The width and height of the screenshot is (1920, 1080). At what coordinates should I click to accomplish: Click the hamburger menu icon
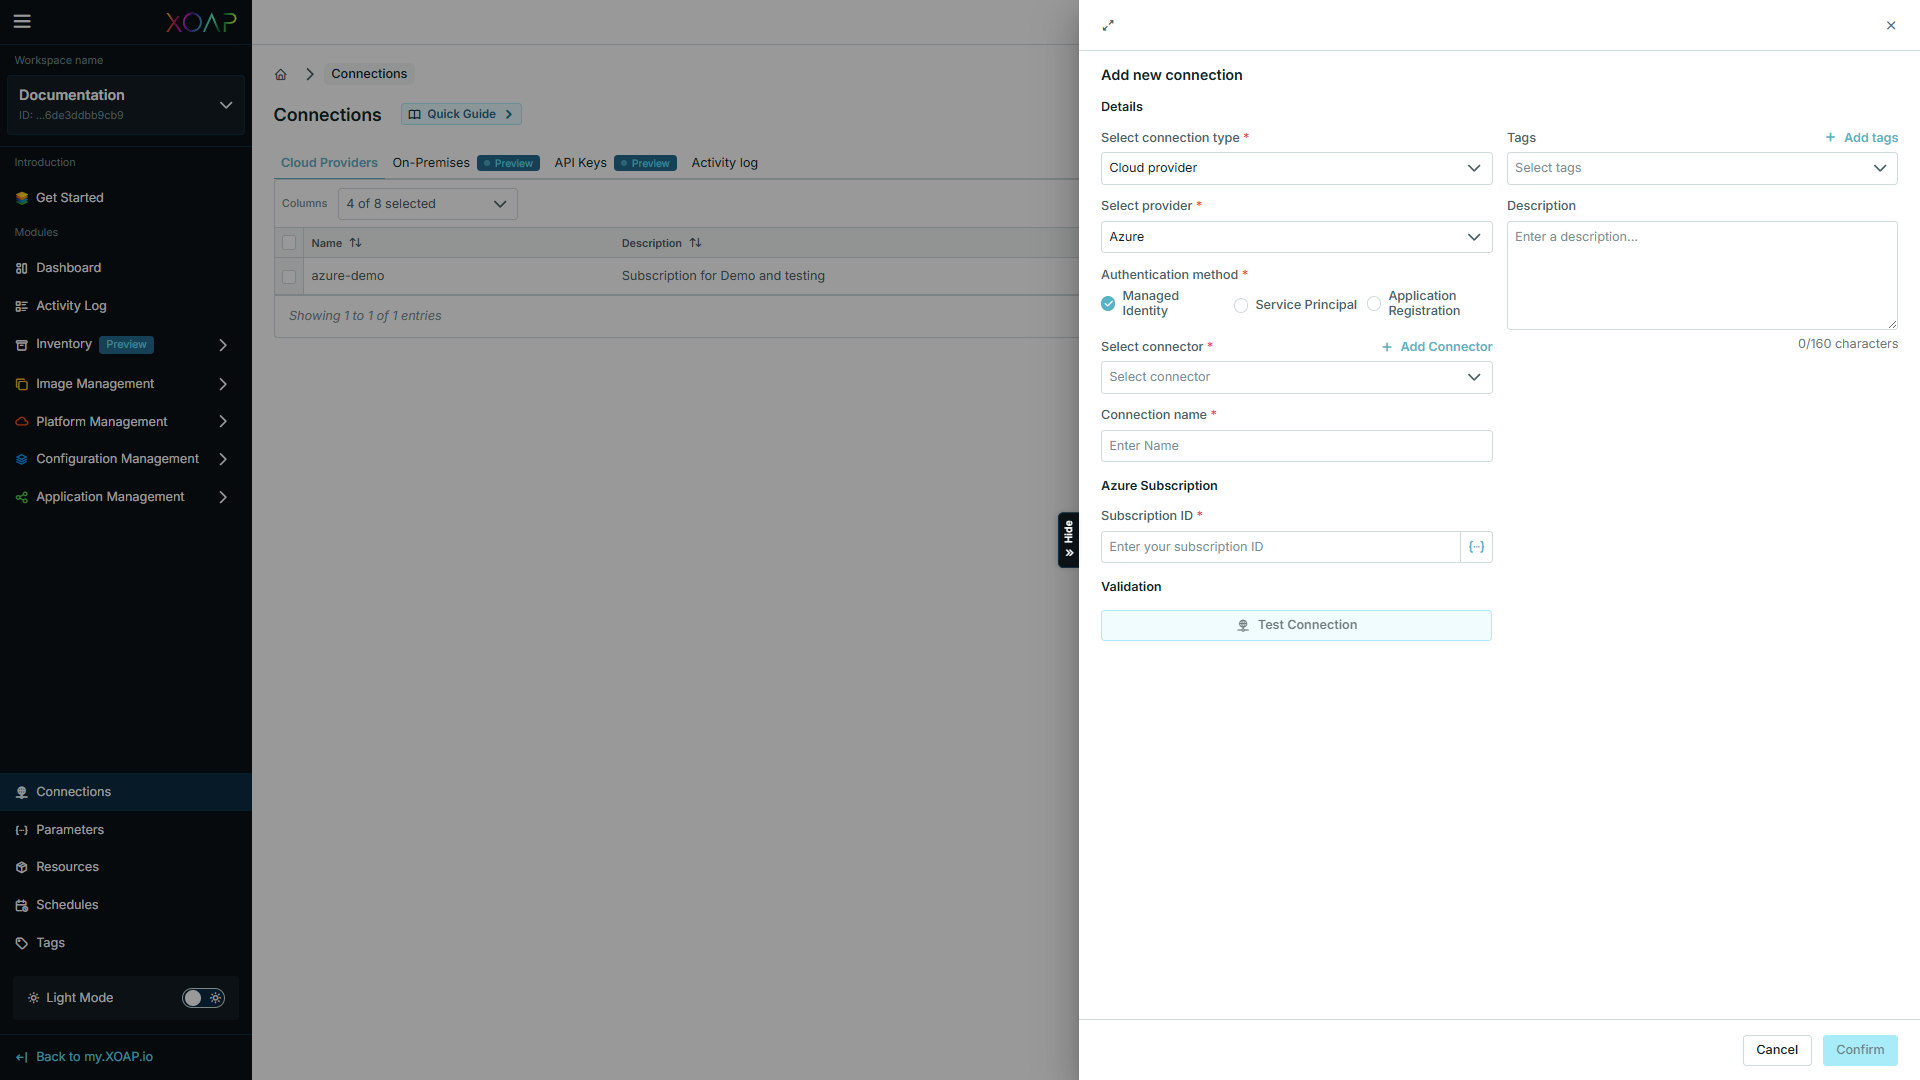22,21
